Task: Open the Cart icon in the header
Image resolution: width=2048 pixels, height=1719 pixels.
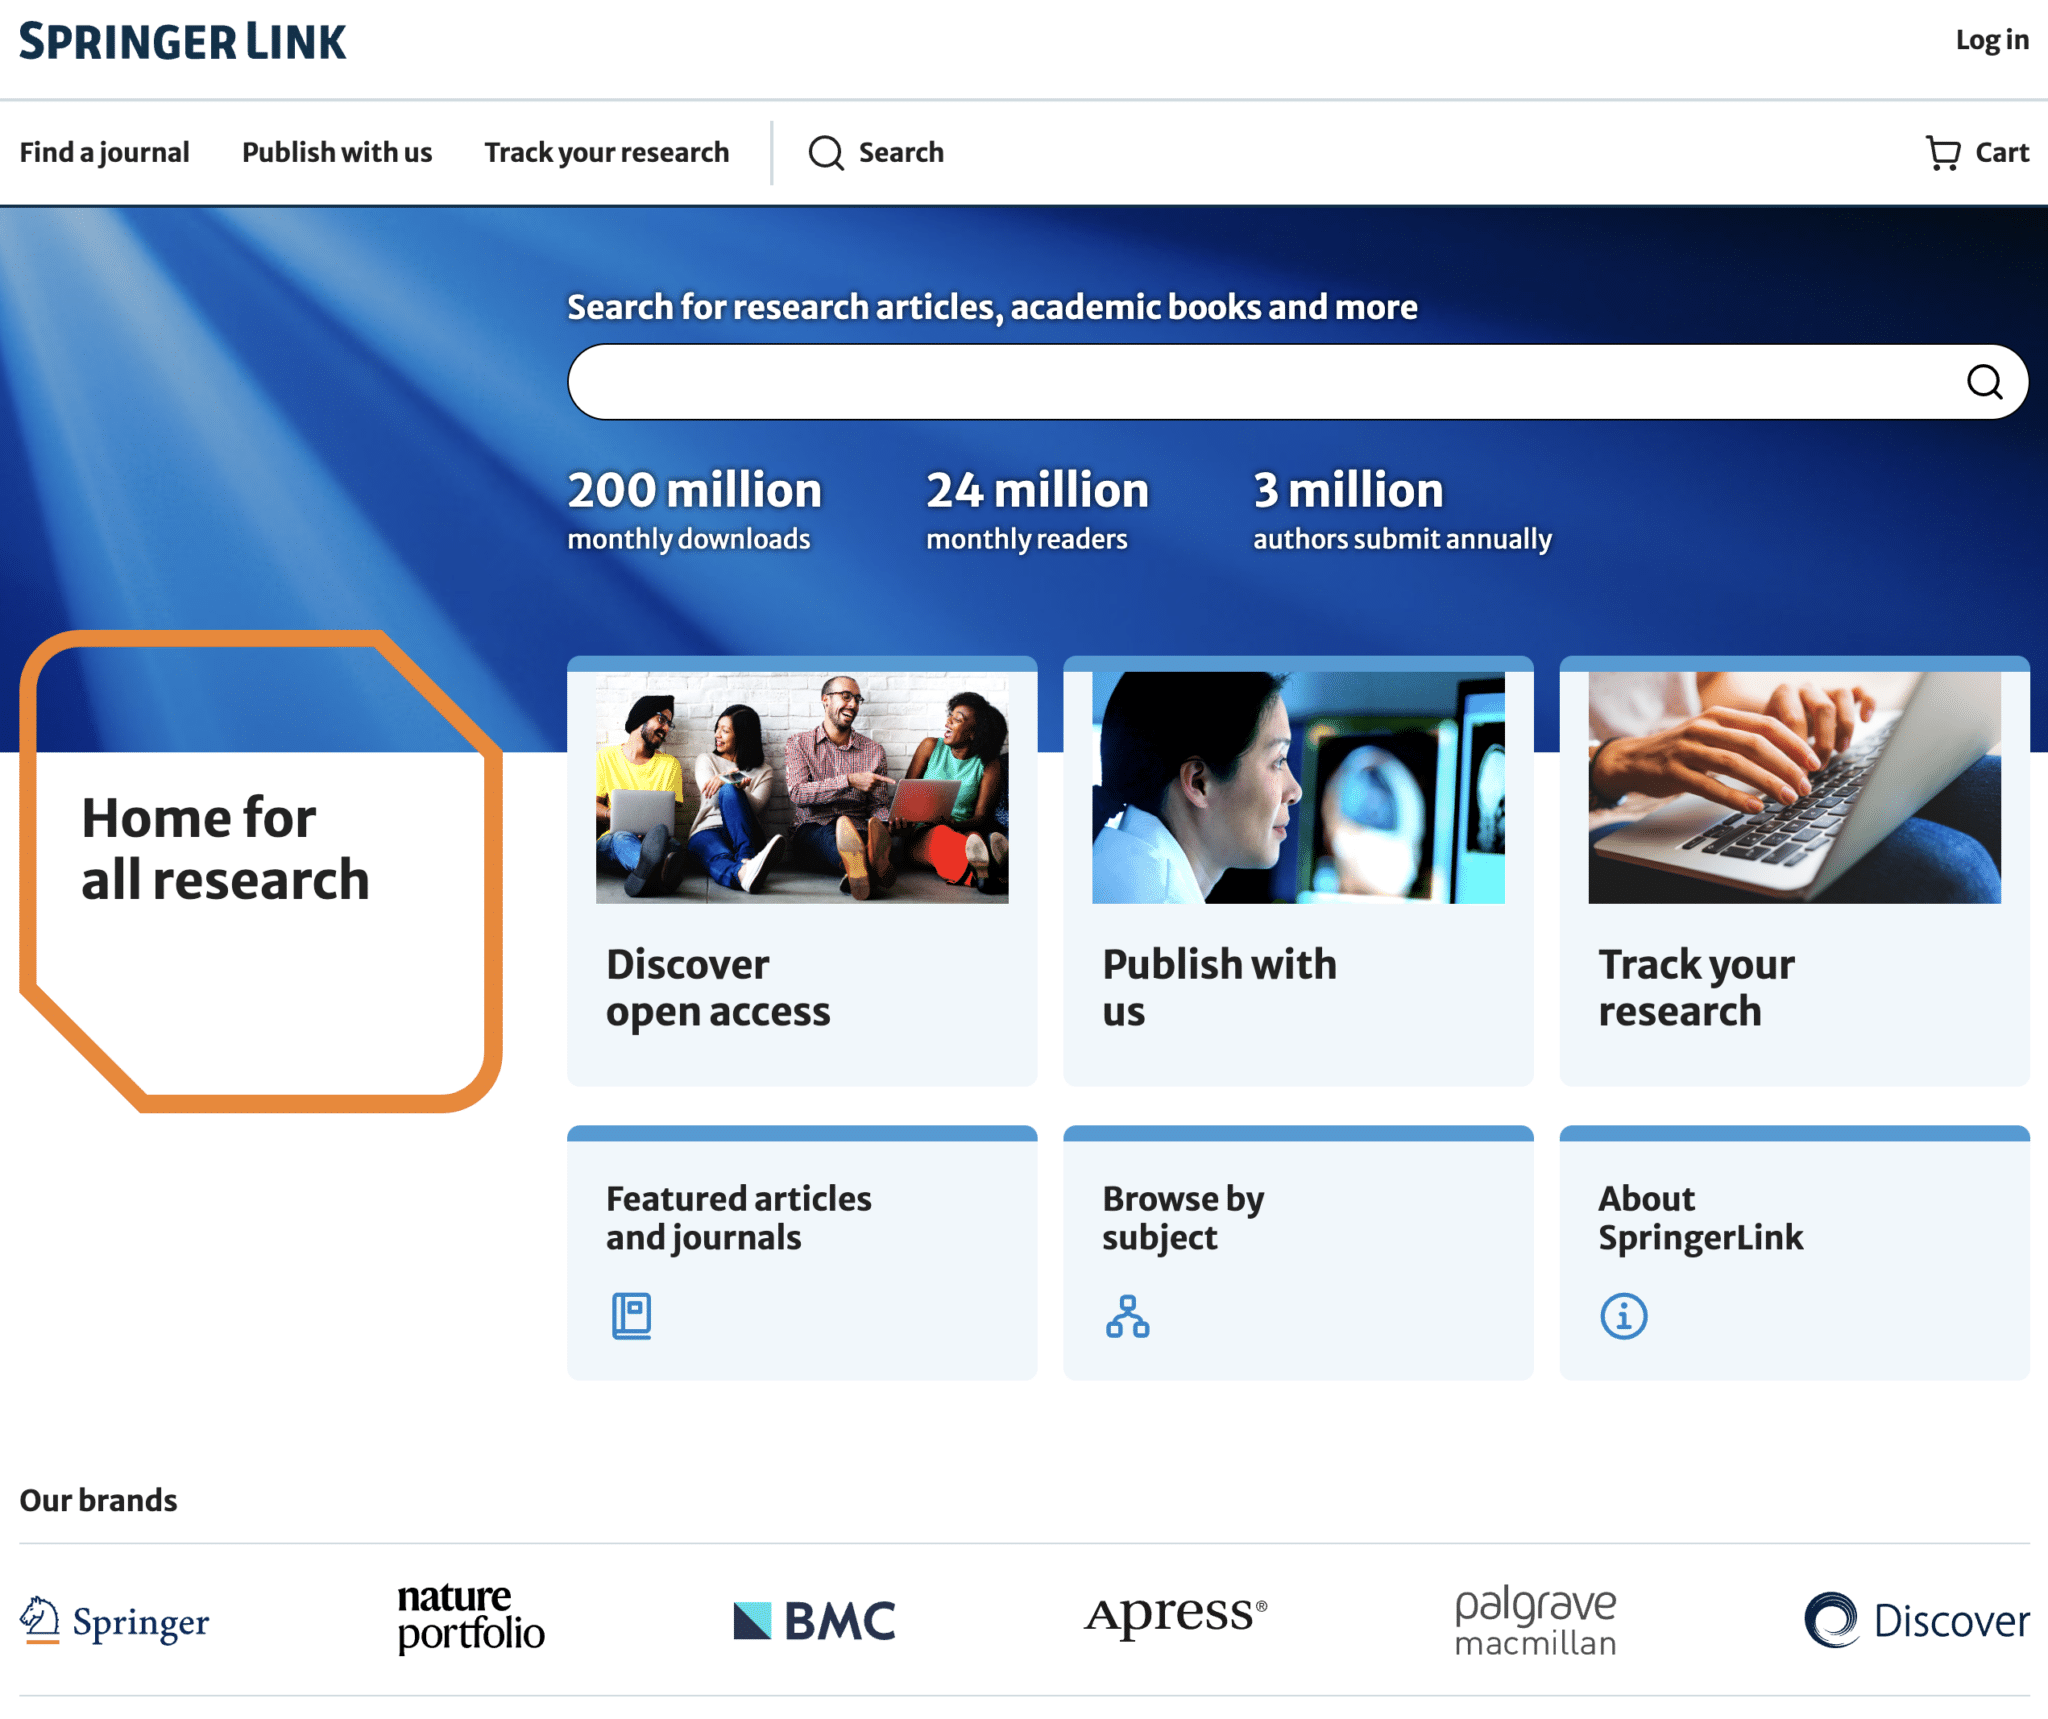Action: [x=1943, y=153]
